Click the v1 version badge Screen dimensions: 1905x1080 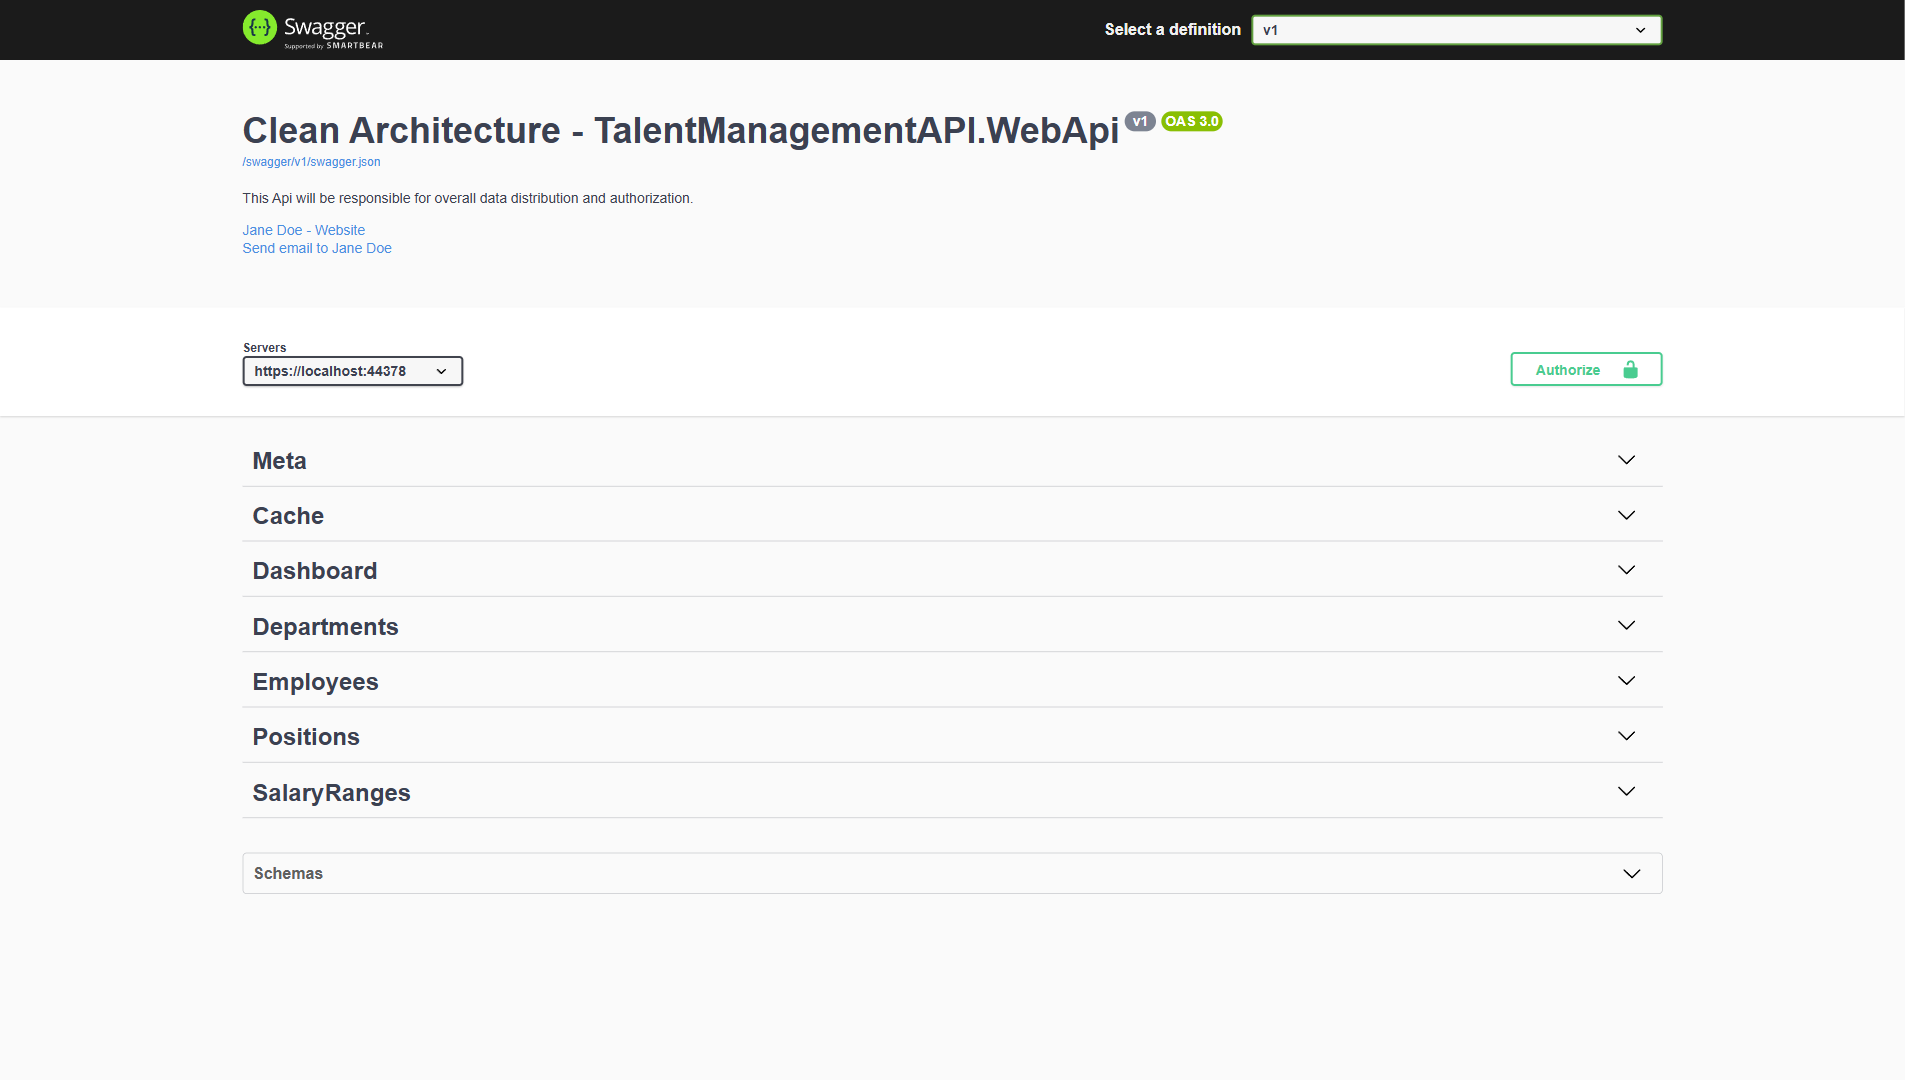pyautogui.click(x=1141, y=121)
